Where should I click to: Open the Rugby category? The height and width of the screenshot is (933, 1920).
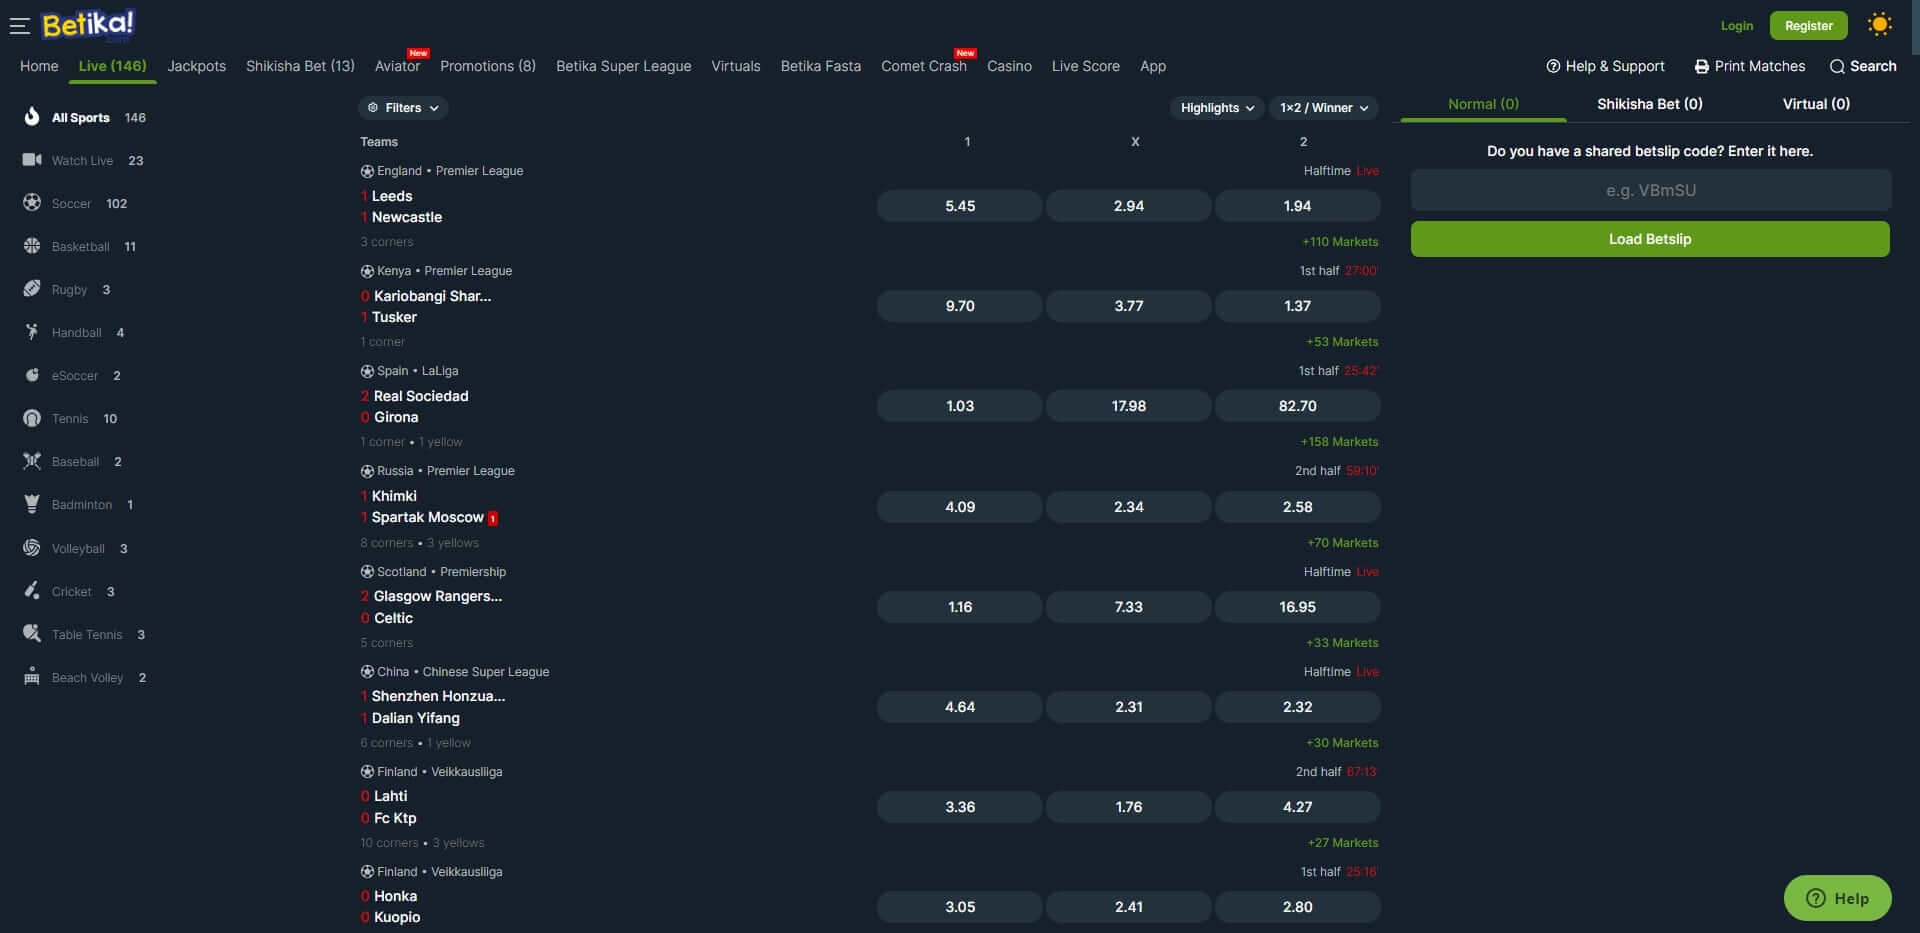tap(67, 289)
